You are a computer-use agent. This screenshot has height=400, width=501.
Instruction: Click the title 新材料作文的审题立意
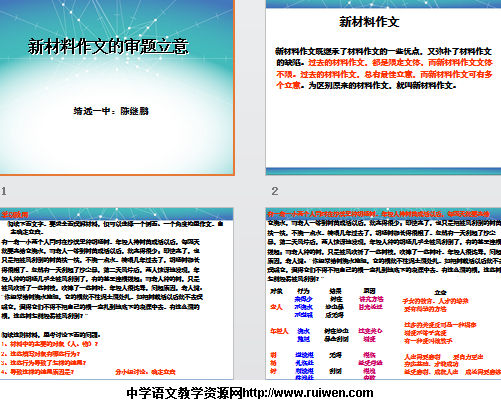click(108, 47)
